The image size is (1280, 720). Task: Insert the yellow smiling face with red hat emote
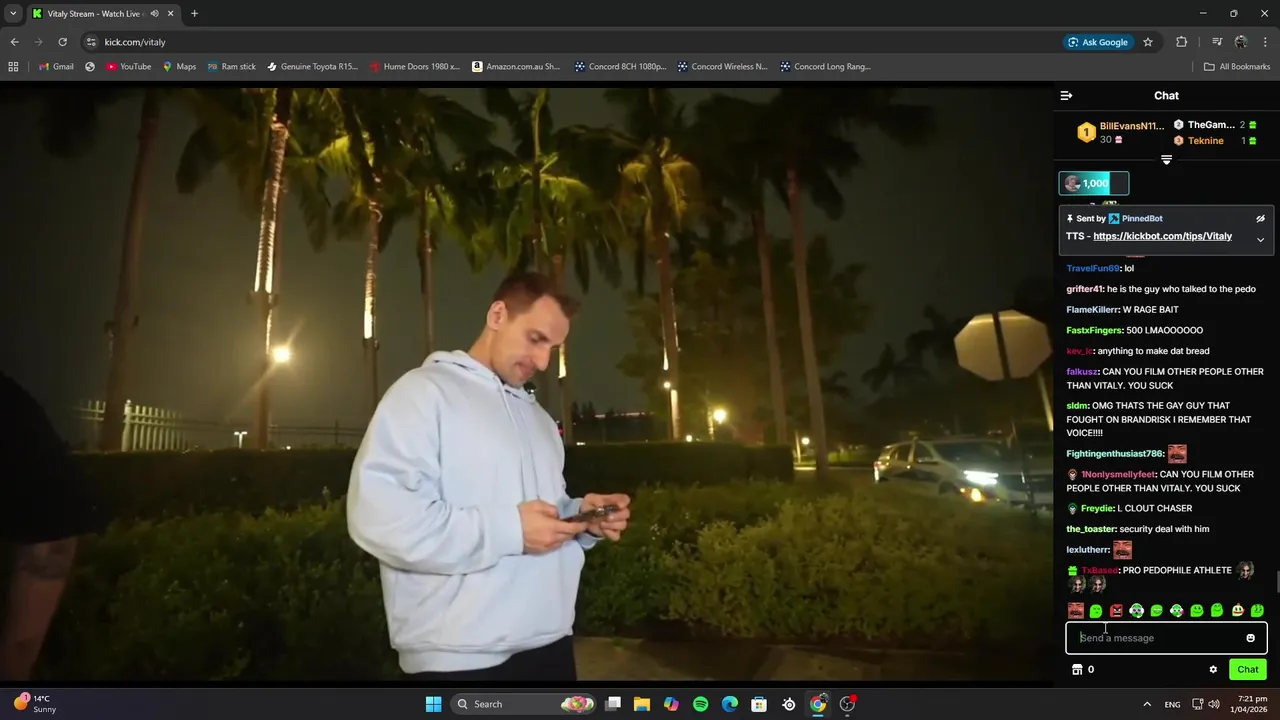1237,611
